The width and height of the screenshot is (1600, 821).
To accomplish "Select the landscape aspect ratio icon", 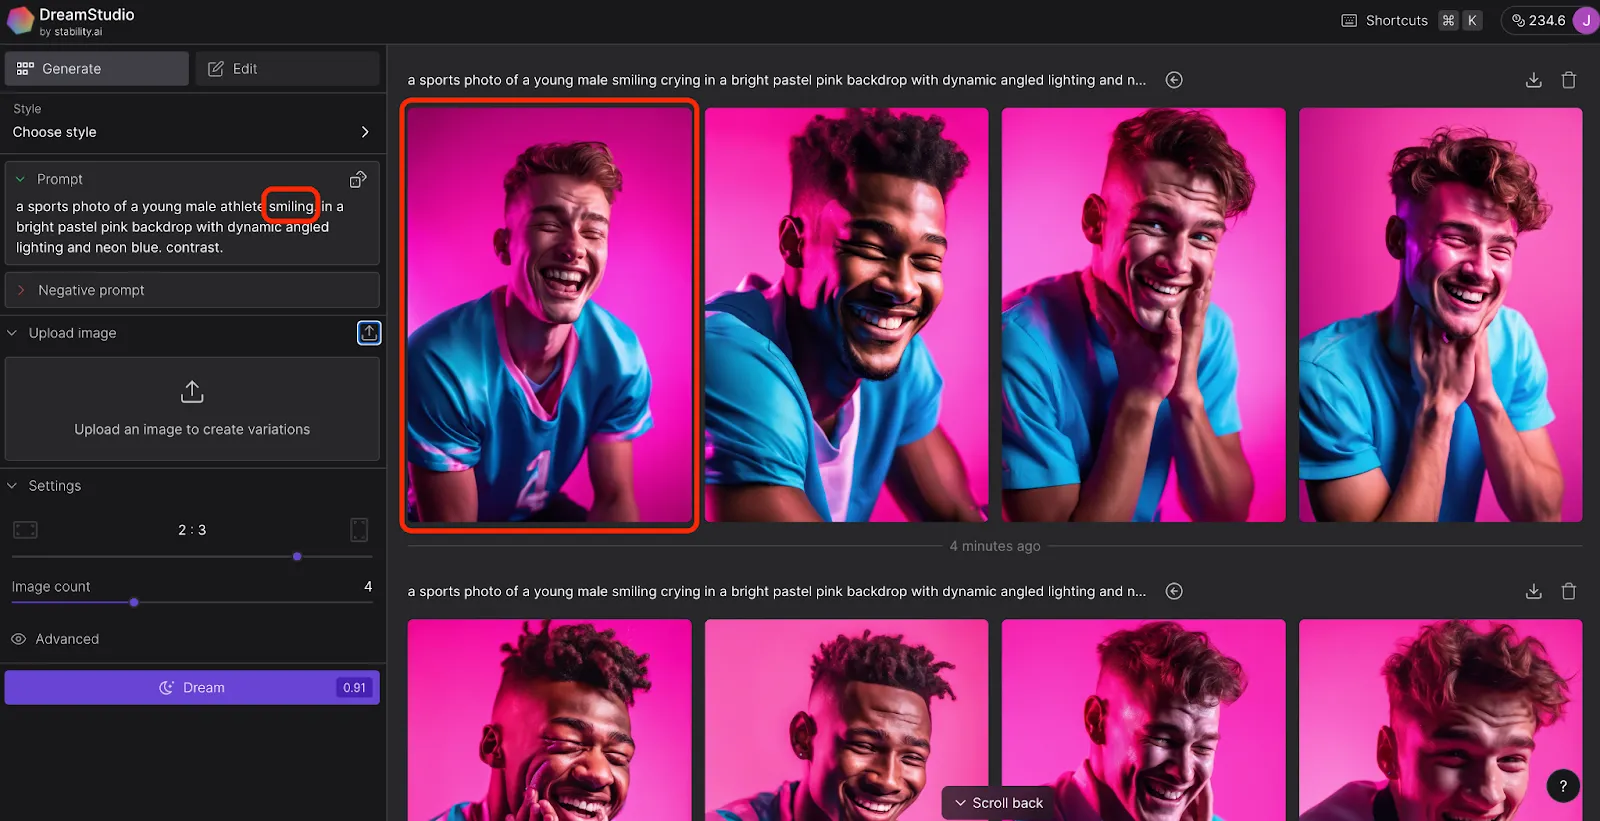I will (25, 530).
